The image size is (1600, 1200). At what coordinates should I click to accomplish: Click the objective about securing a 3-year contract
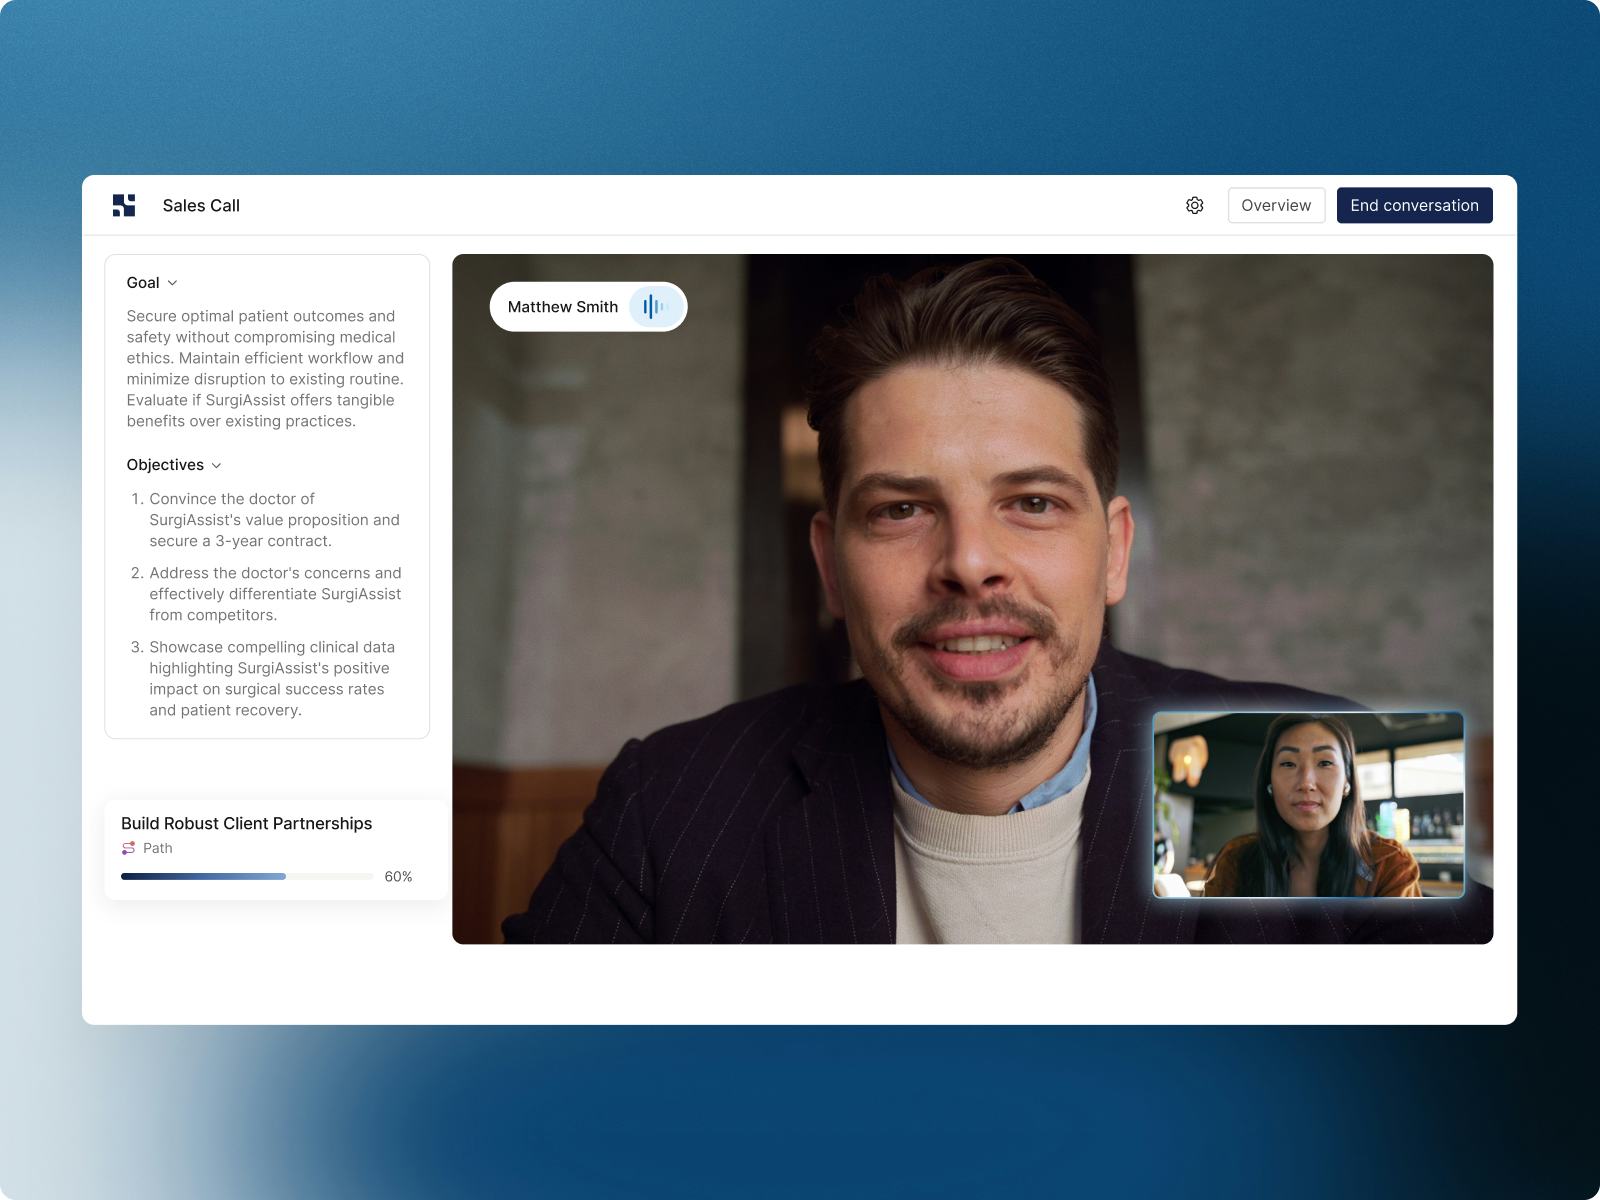click(x=274, y=520)
